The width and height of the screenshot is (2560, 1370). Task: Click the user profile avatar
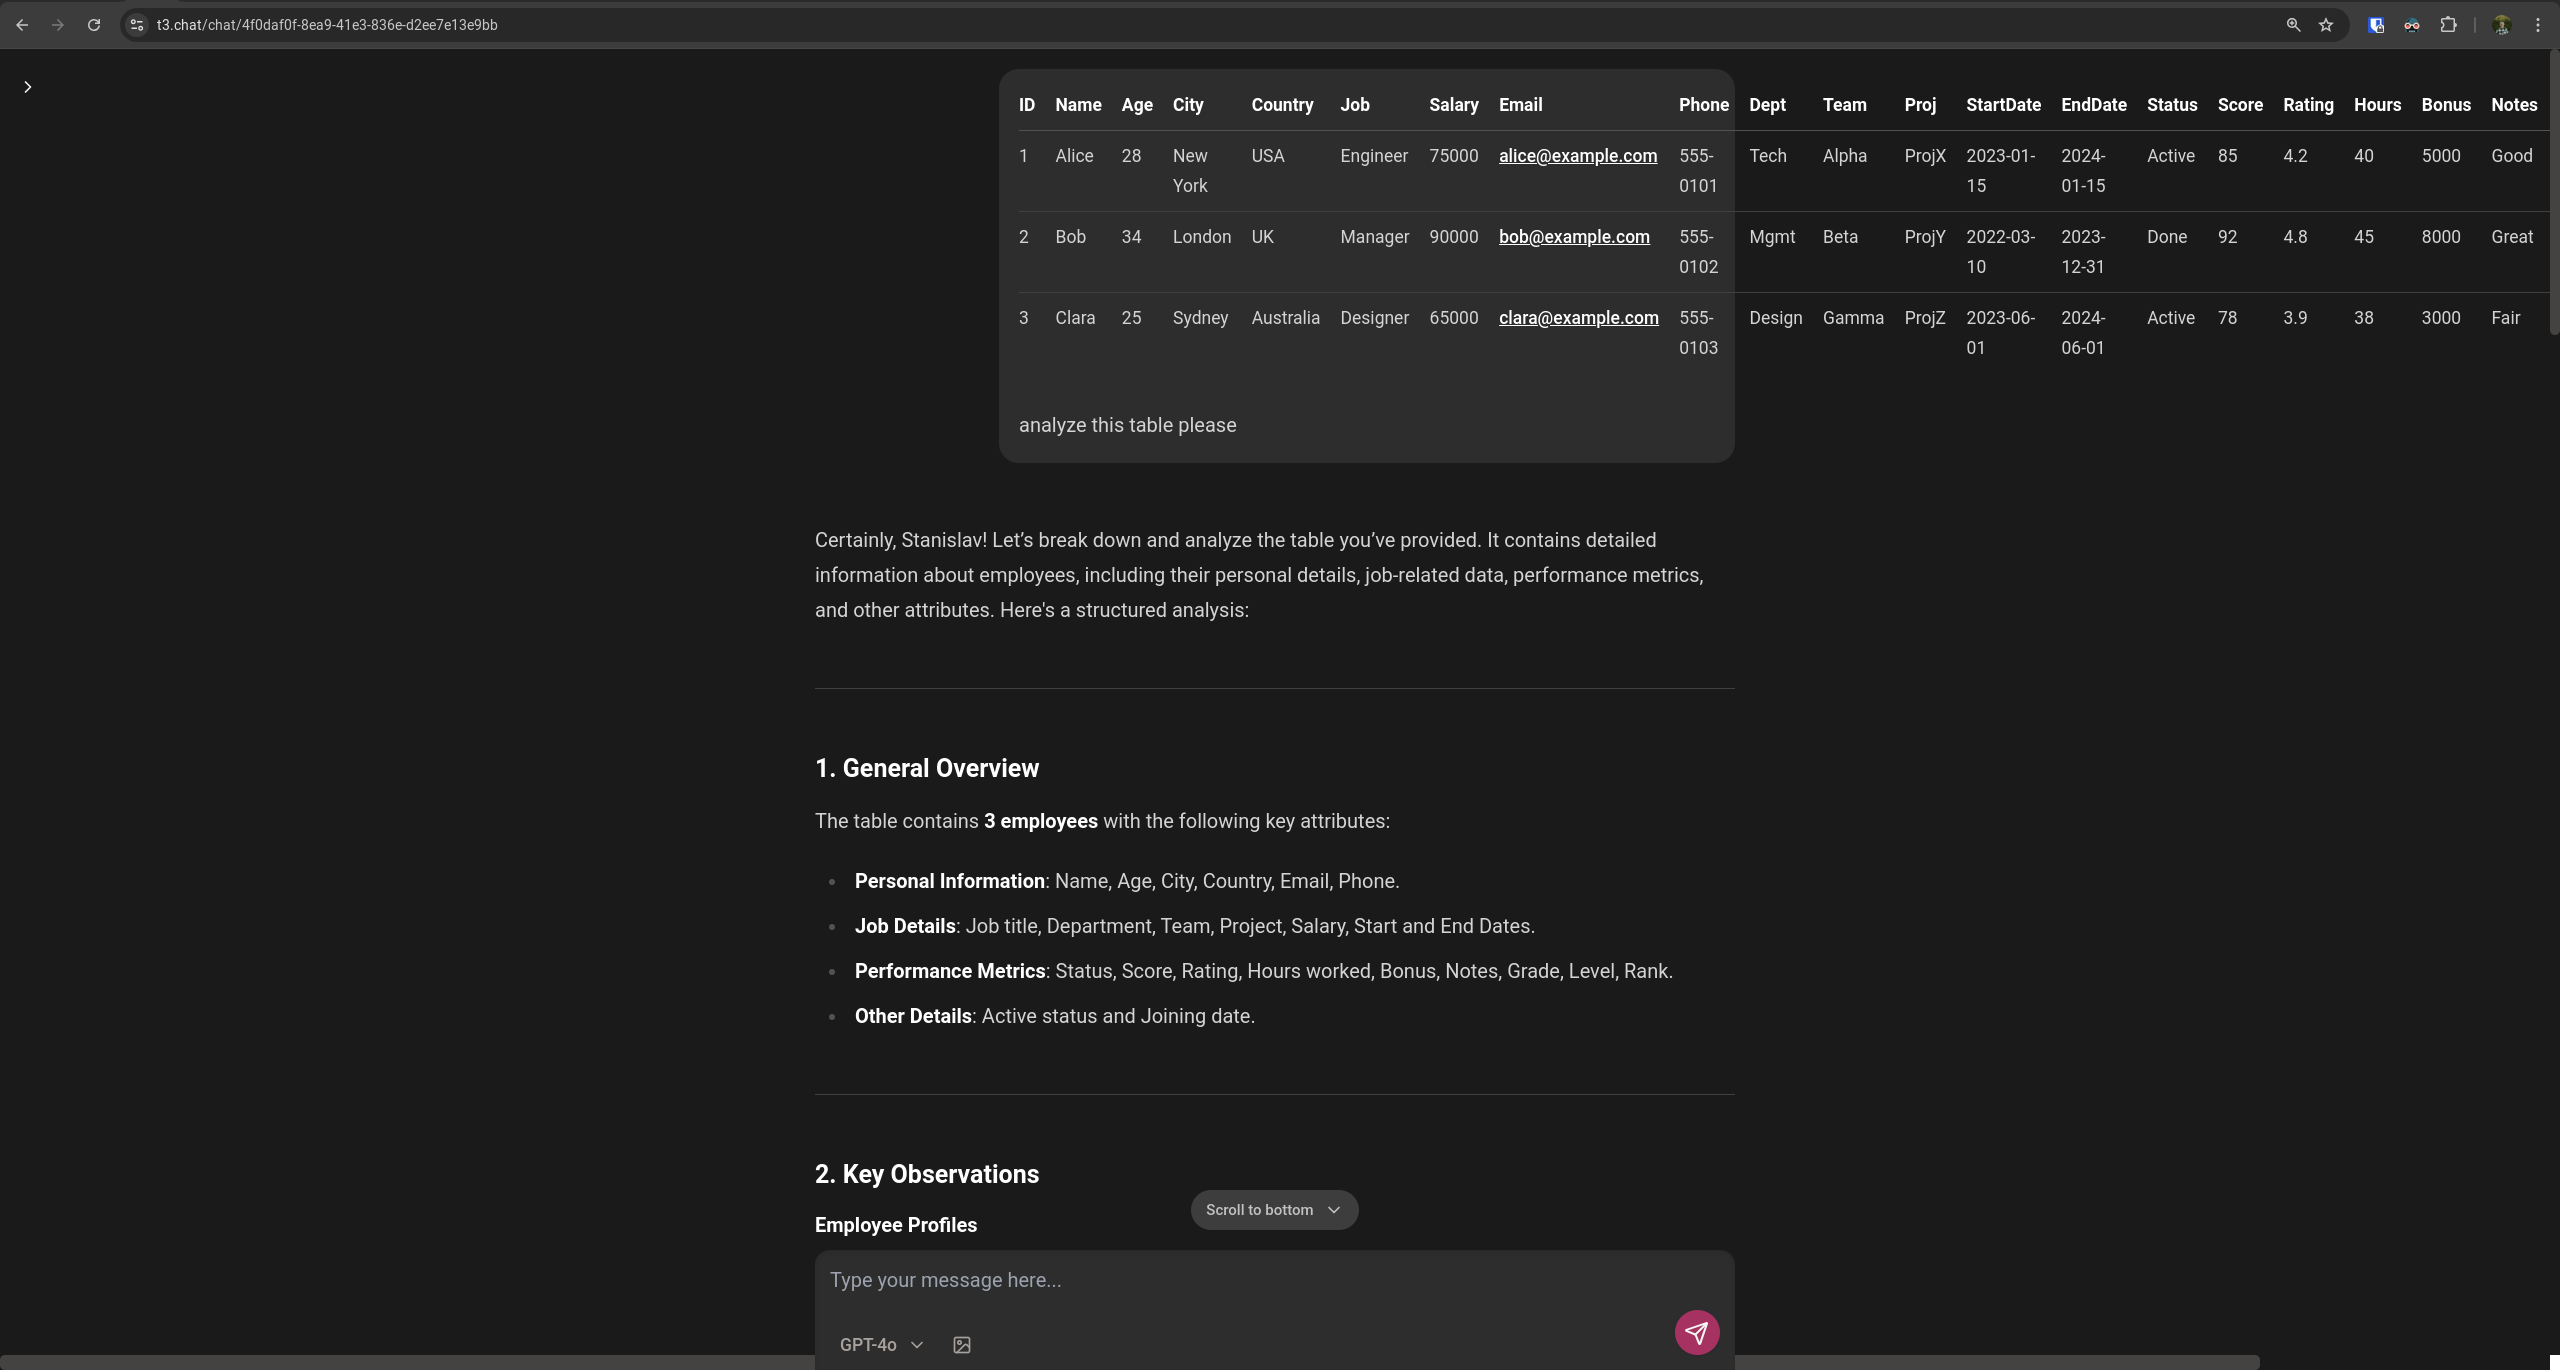coord(2502,25)
